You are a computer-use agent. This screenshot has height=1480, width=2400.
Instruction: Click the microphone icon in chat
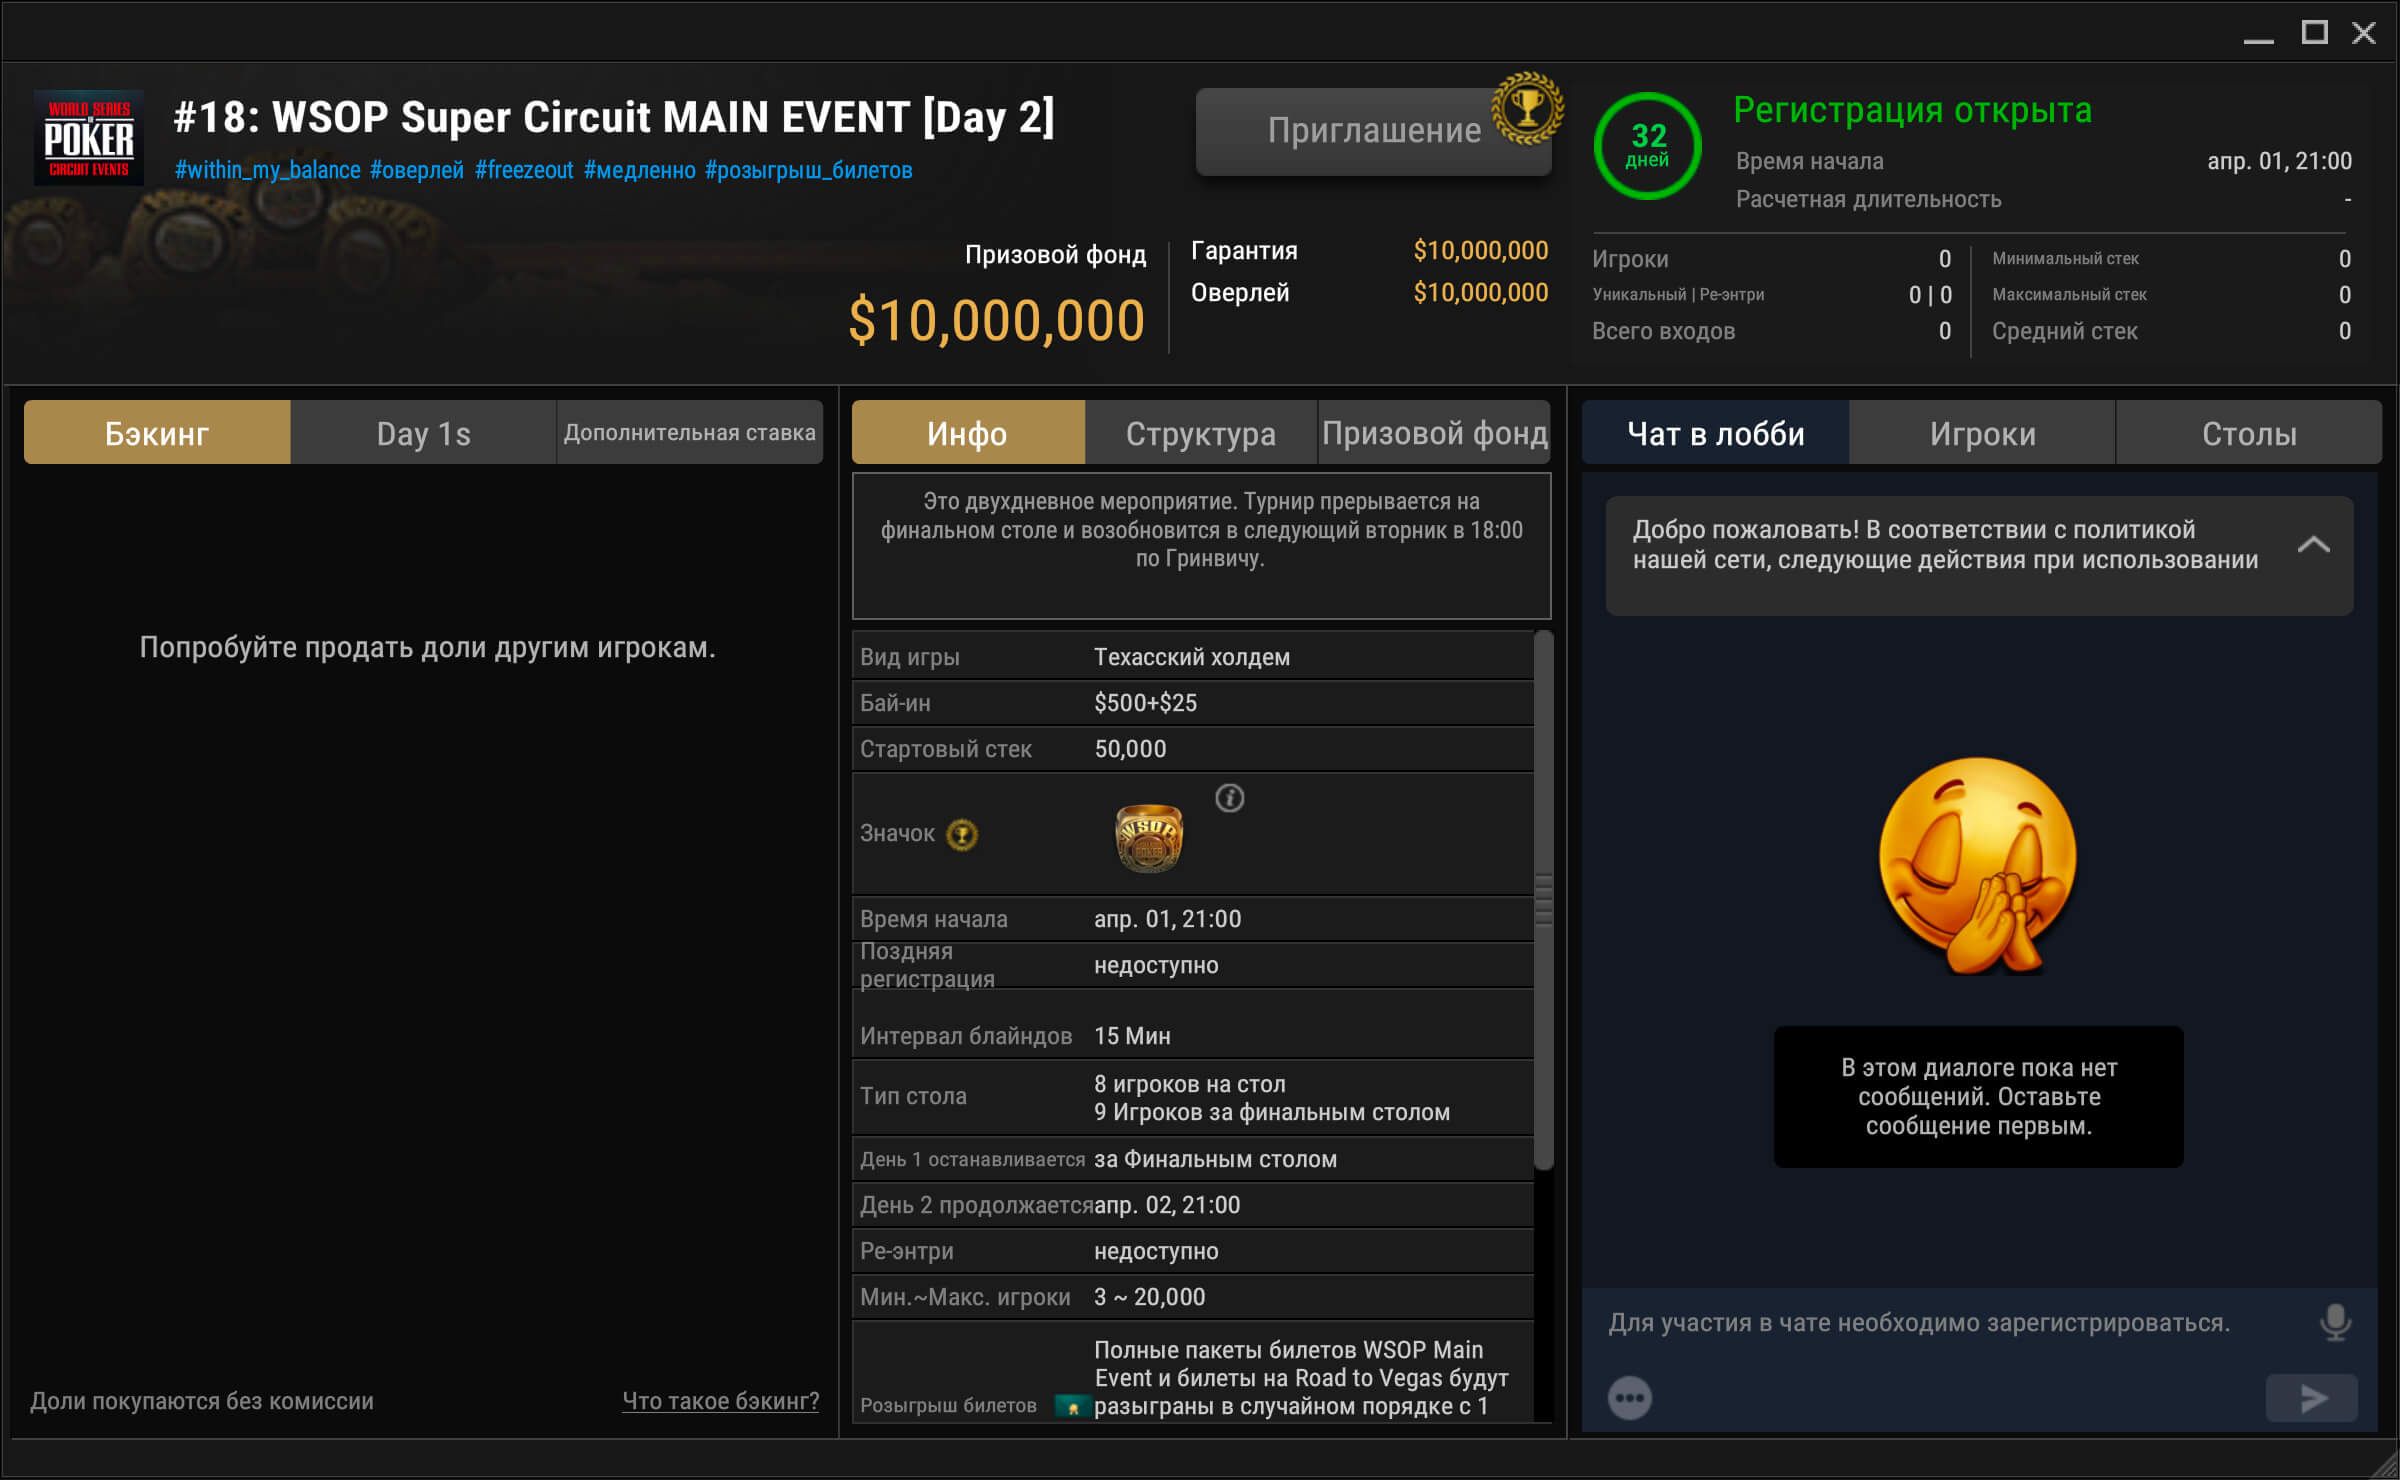pyautogui.click(x=2334, y=1322)
